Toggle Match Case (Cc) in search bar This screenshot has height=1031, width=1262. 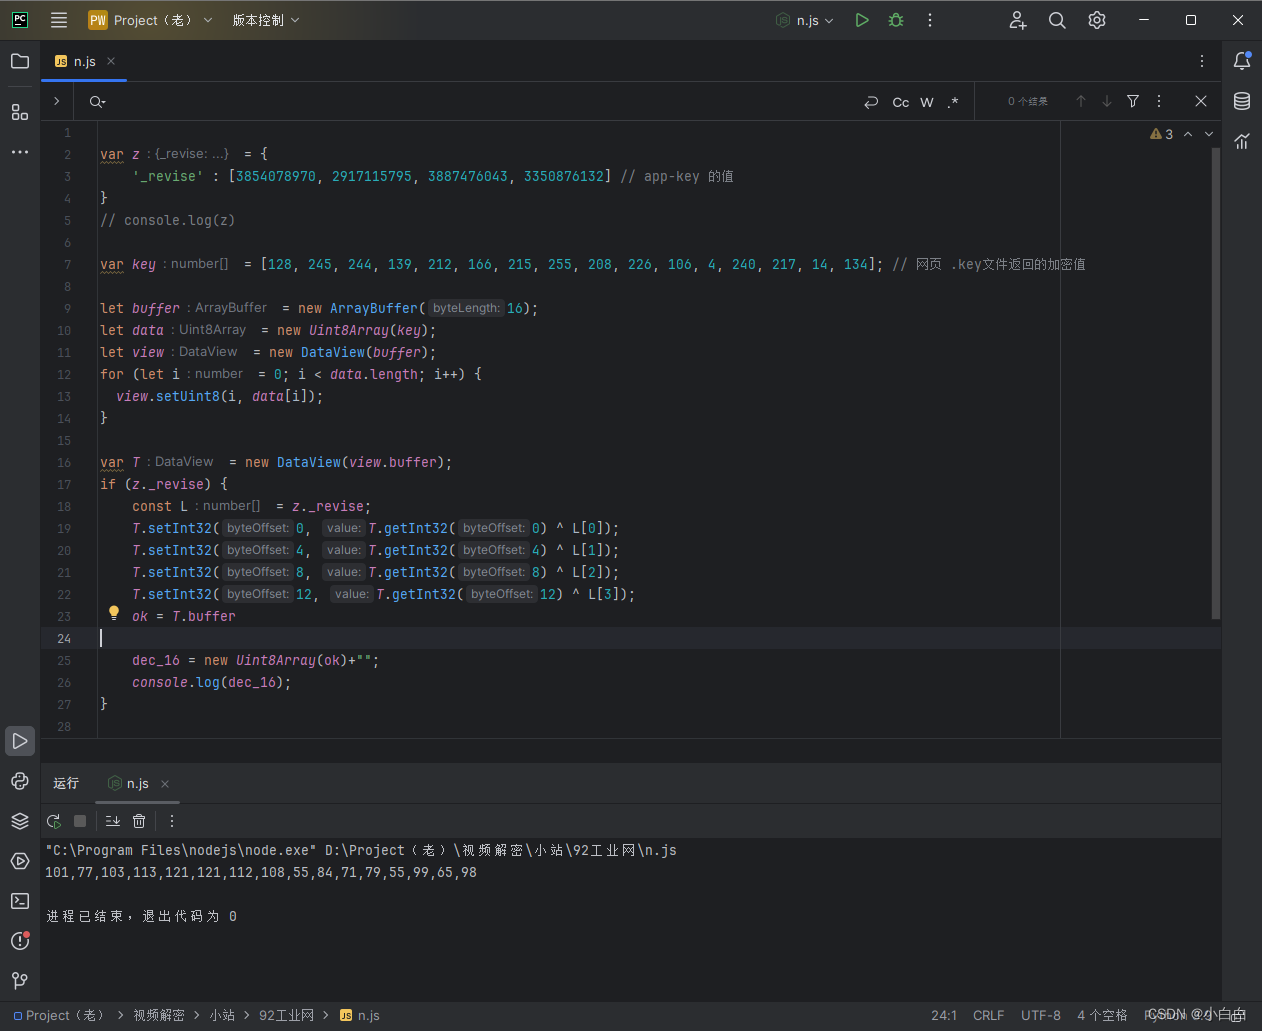(900, 102)
